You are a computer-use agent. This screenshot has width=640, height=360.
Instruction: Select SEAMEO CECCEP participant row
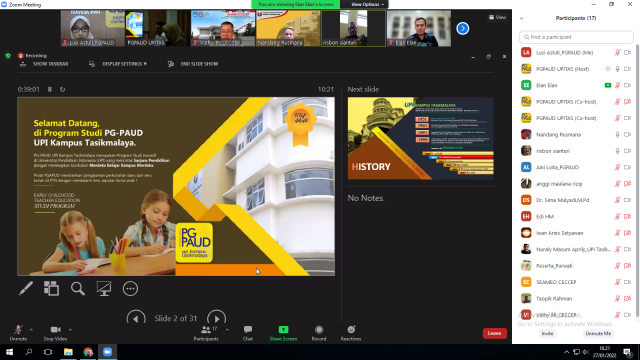click(576, 282)
